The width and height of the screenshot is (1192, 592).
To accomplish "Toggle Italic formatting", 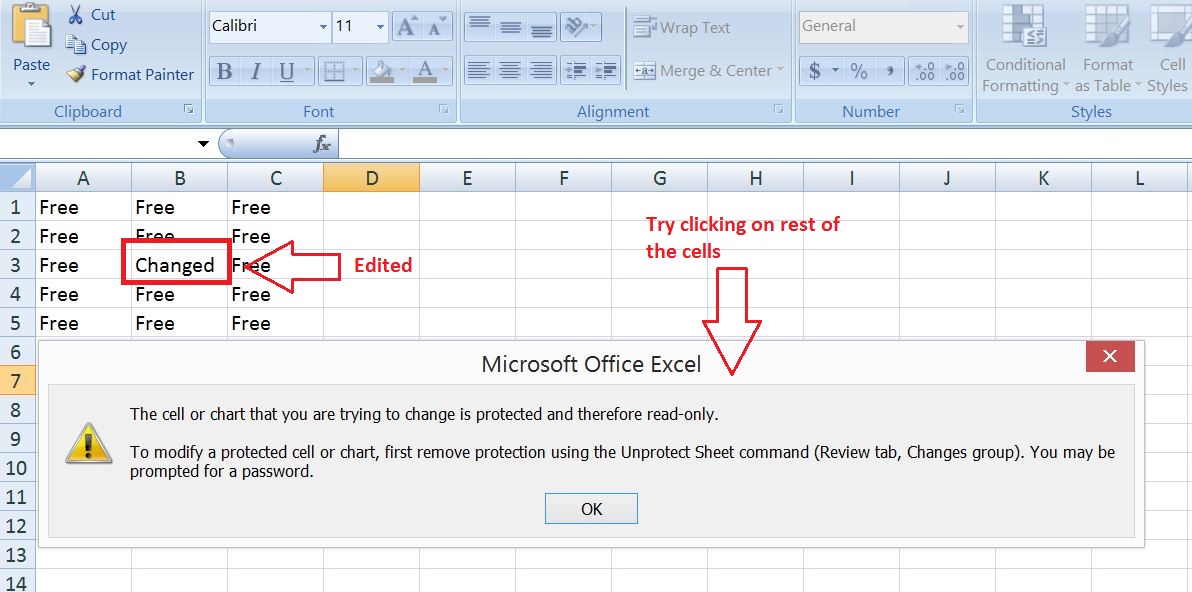I will click(x=255, y=71).
